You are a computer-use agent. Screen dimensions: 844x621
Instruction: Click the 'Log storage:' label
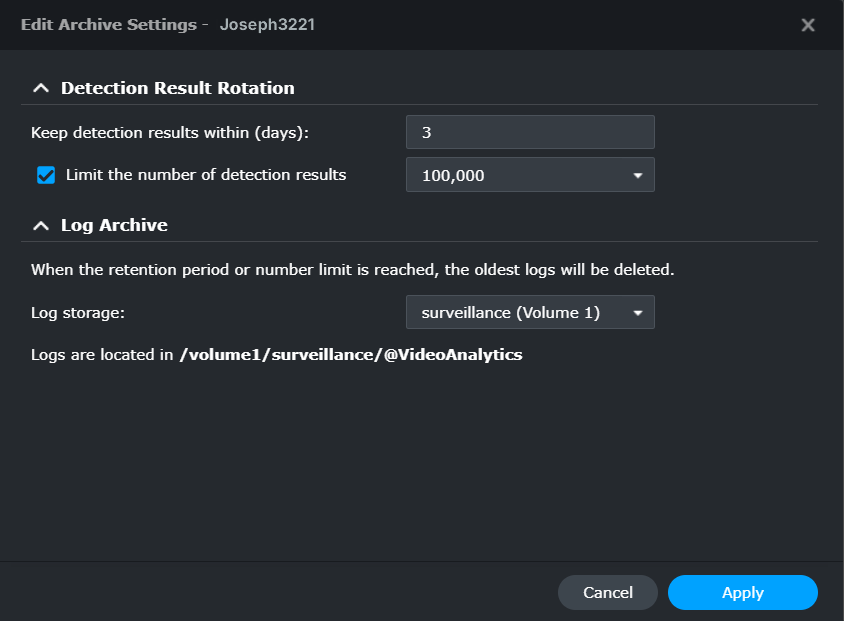[x=78, y=313]
